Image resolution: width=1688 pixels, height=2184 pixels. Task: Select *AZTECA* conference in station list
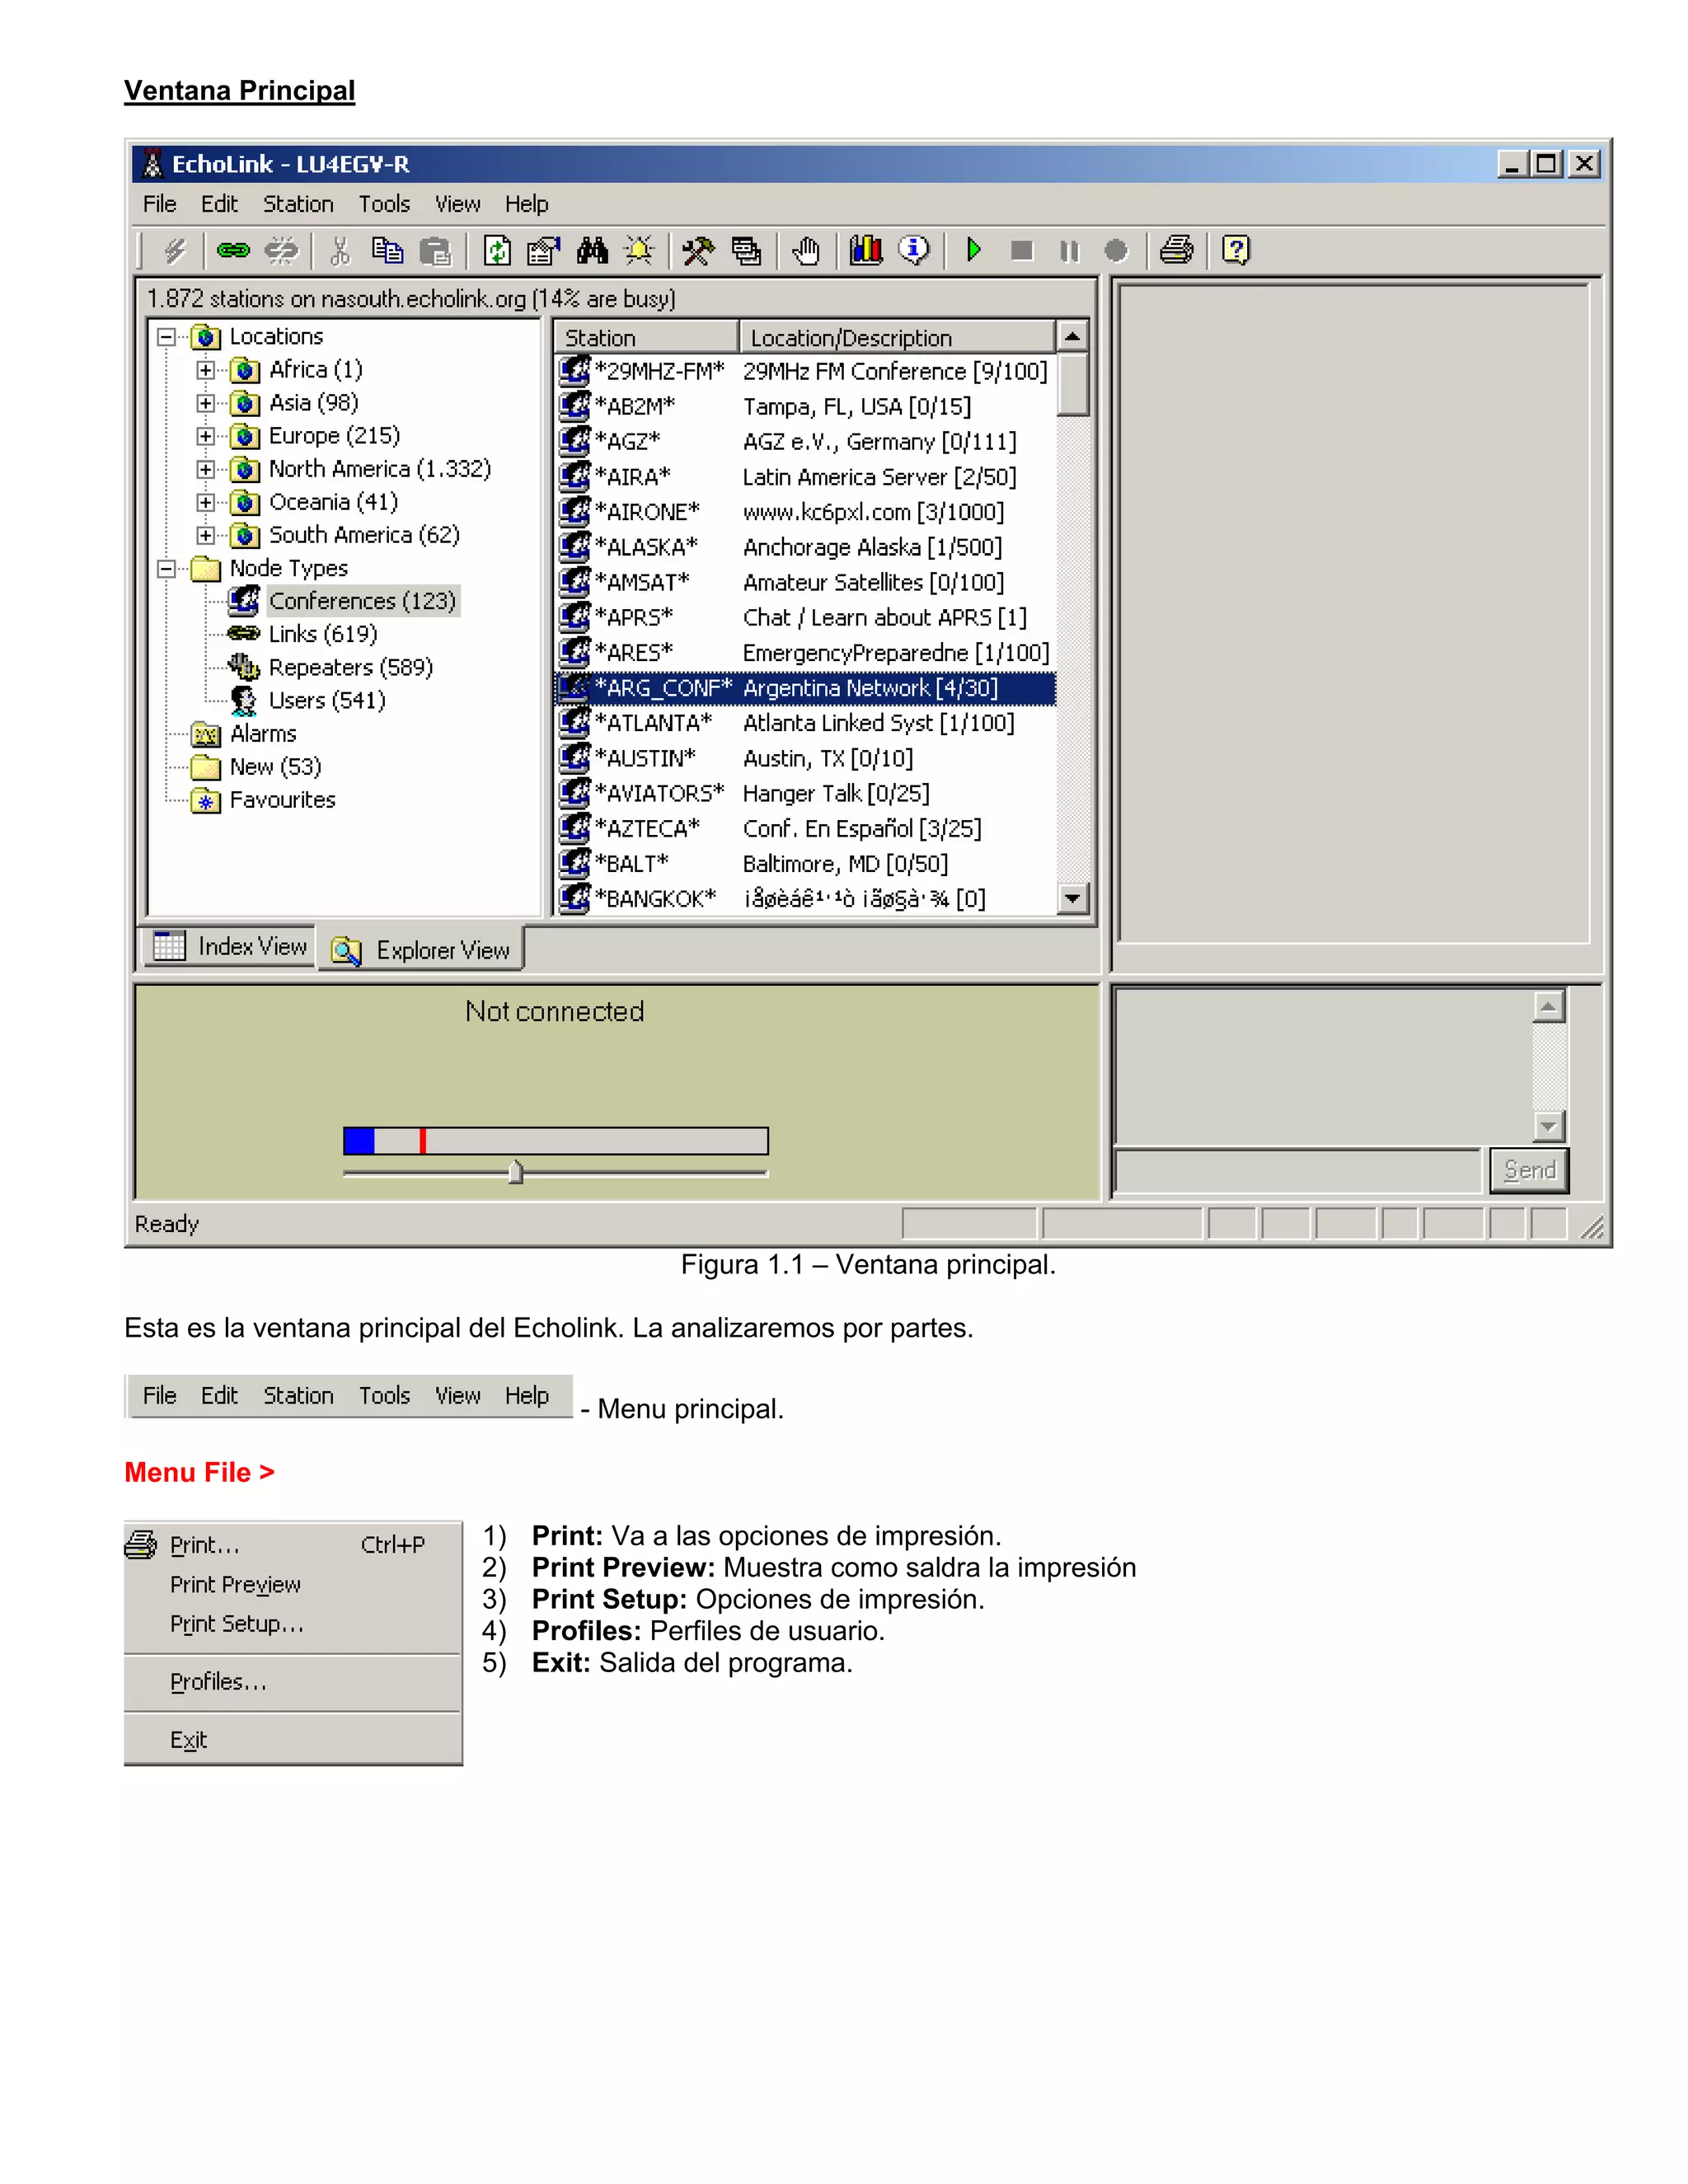(x=647, y=828)
